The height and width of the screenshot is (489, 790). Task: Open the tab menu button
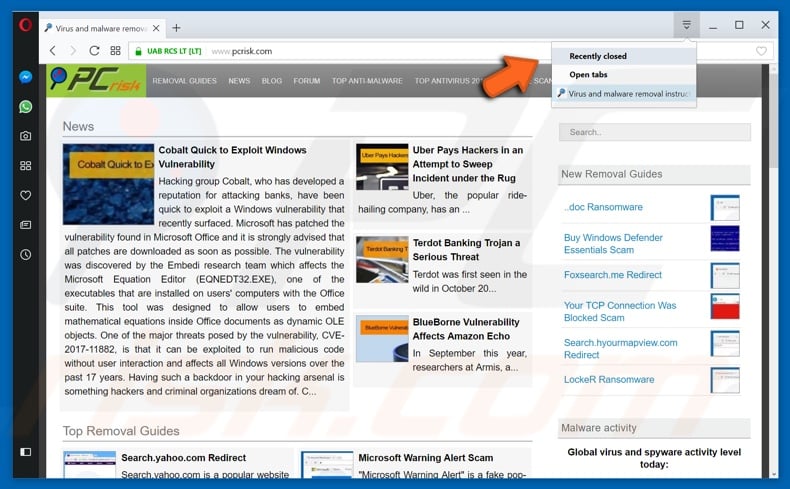pyautogui.click(x=686, y=25)
